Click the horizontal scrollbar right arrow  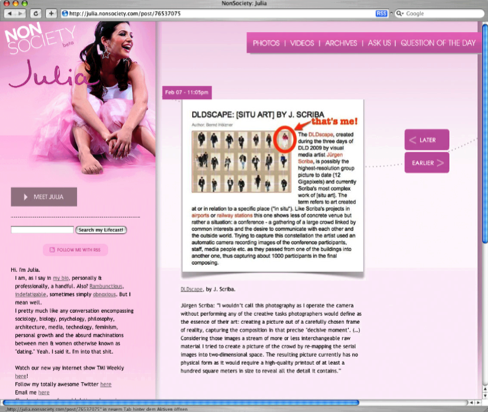point(478,403)
